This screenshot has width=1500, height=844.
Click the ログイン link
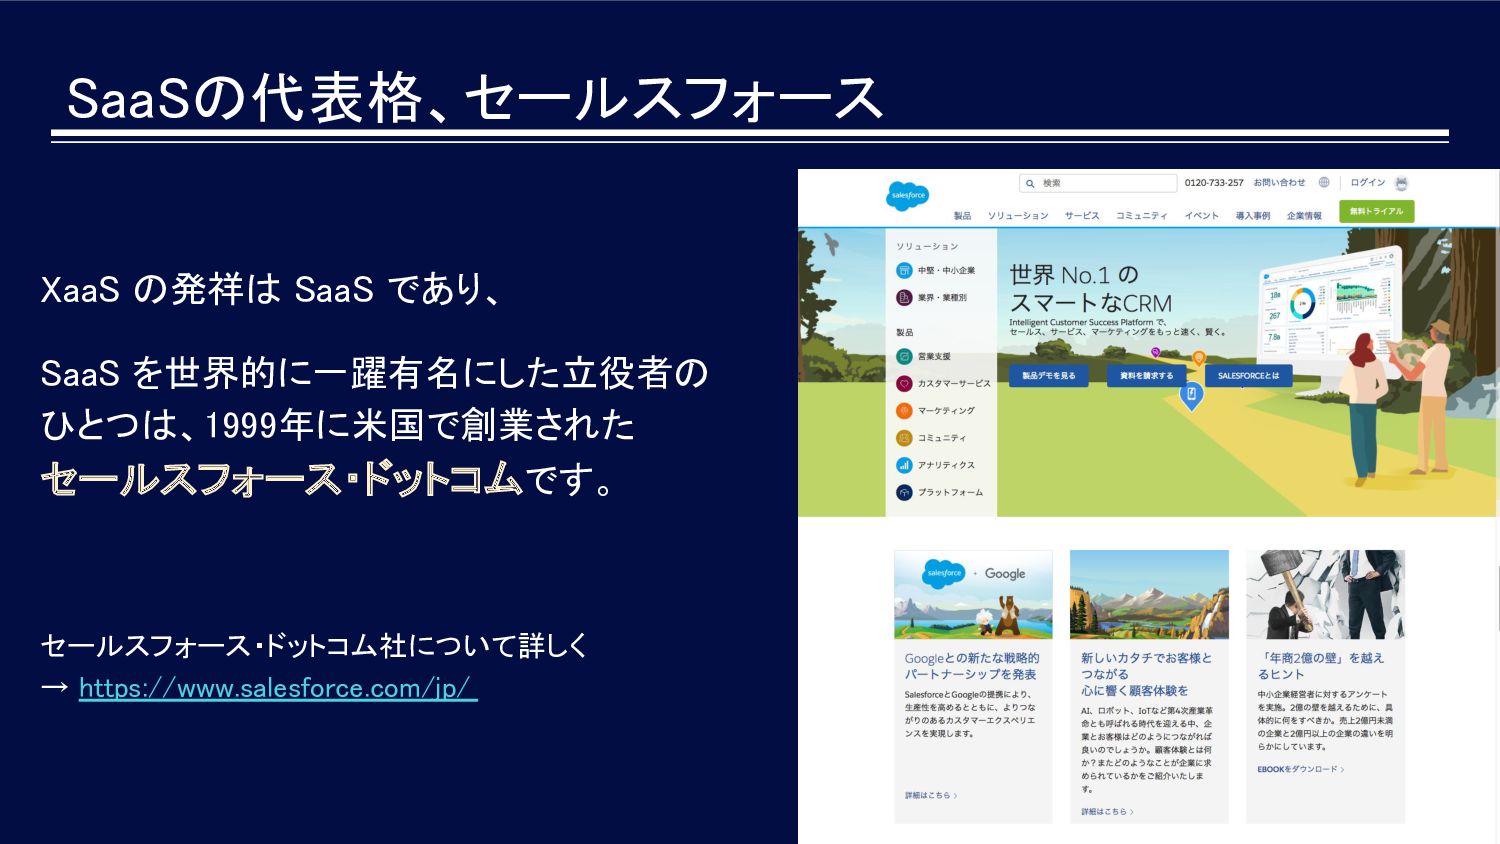point(1367,183)
